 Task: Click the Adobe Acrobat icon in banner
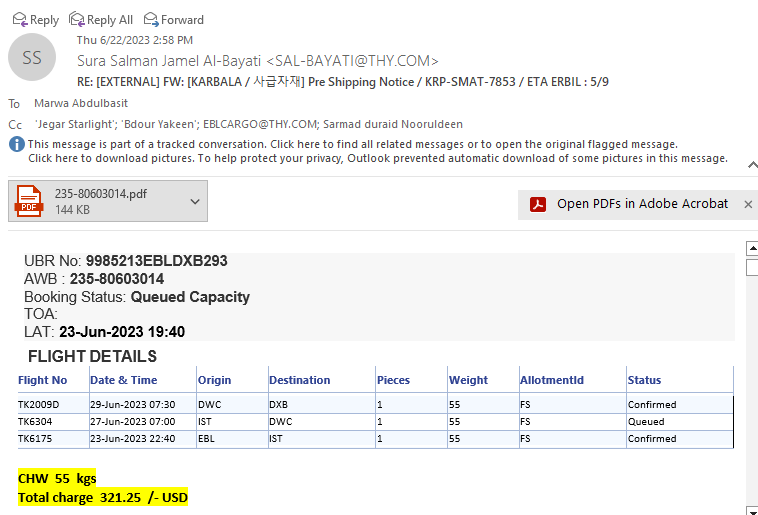point(538,204)
